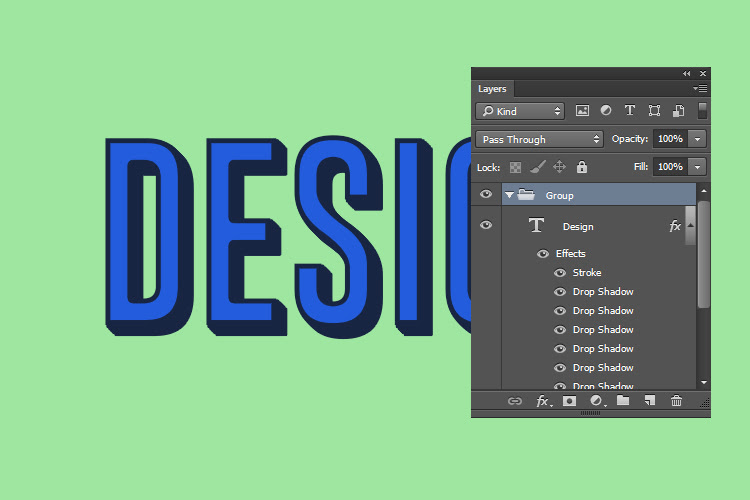Viewport: 750px width, 500px height.
Task: Click the Design text layer T thumbnail
Action: pyautogui.click(x=536, y=225)
